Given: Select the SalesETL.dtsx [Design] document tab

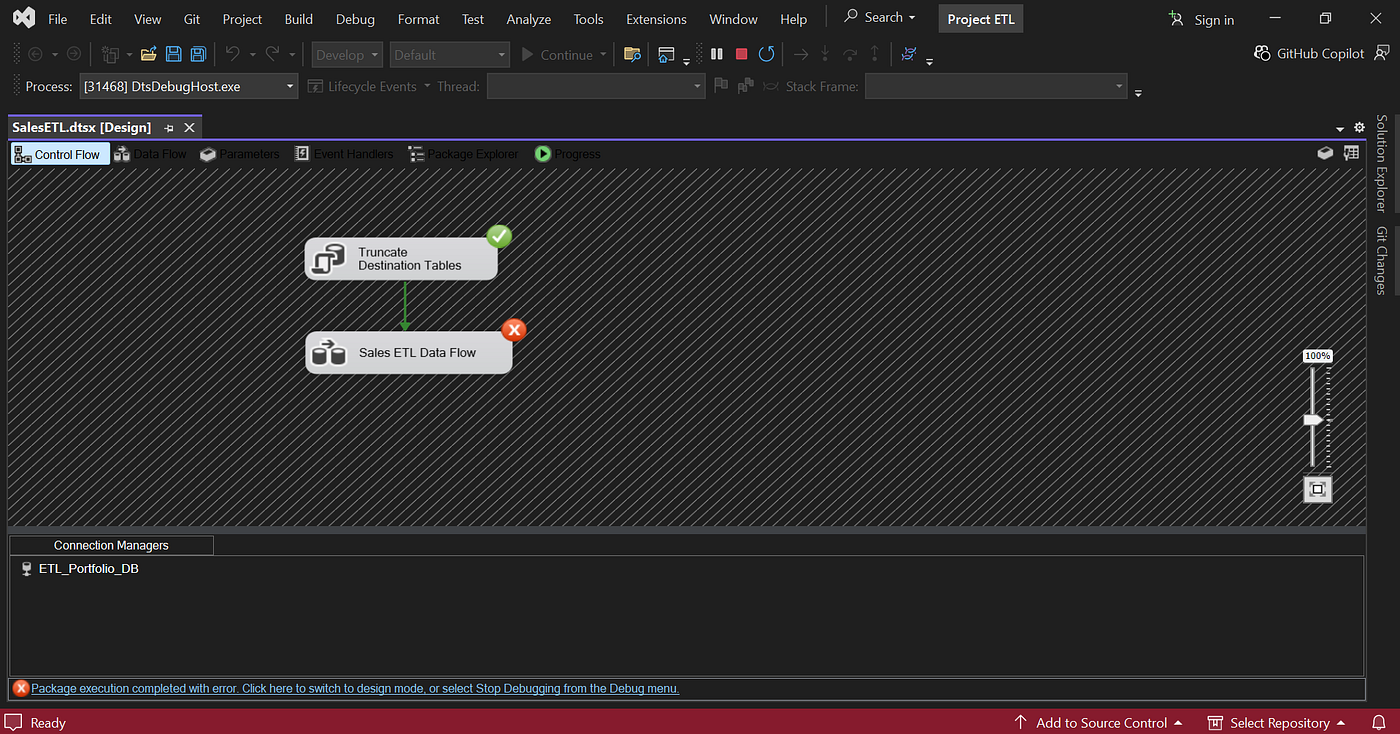Looking at the screenshot, I should [82, 127].
